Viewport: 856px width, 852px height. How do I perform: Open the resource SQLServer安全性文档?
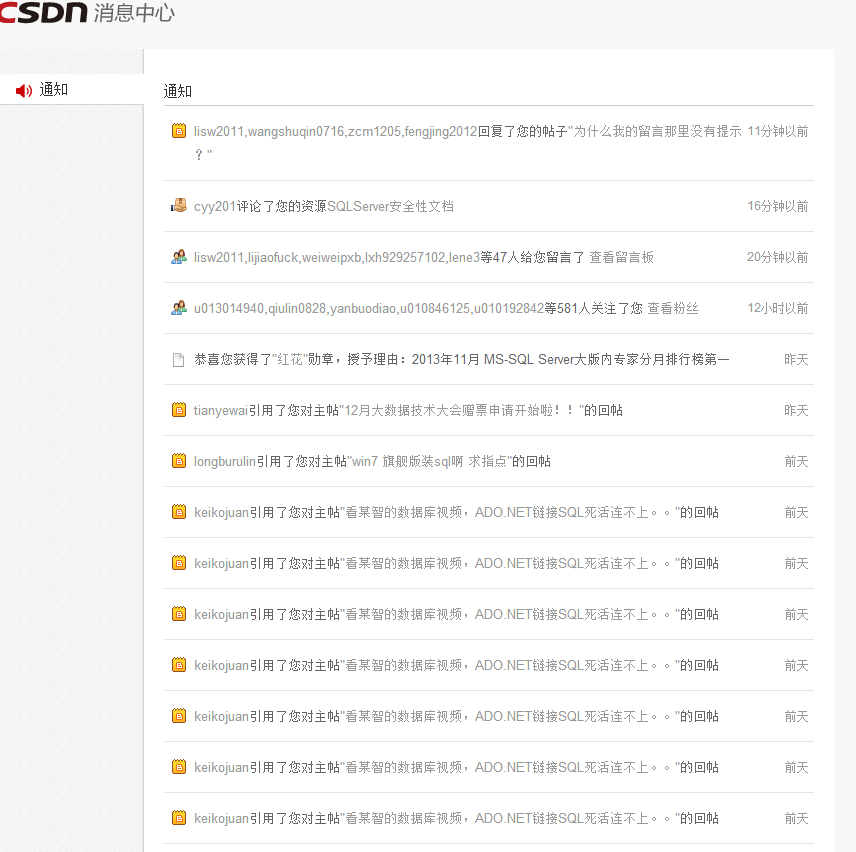[390, 206]
